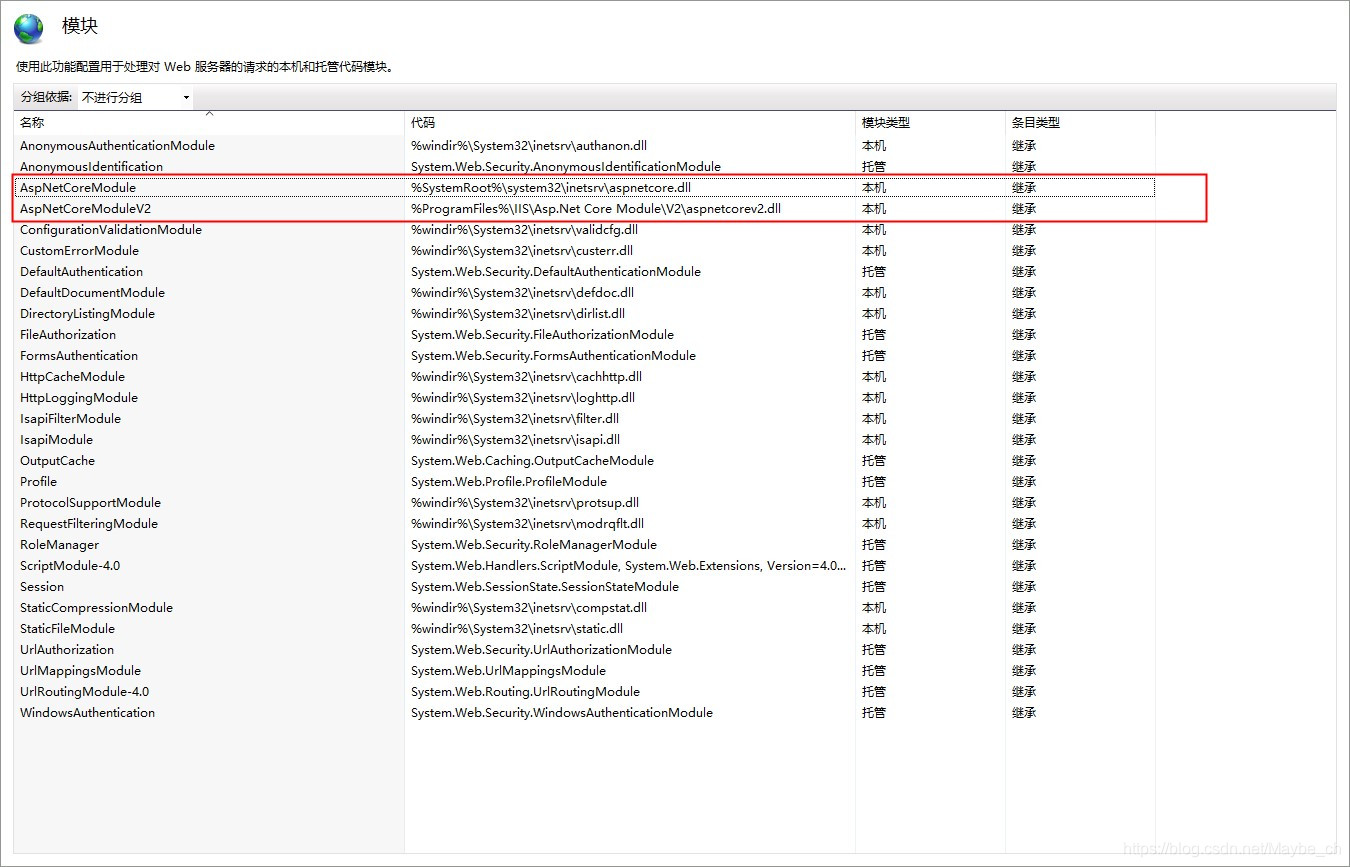Click System.Web.Profile.ProfileModule code cell
The width and height of the screenshot is (1350, 867).
509,481
